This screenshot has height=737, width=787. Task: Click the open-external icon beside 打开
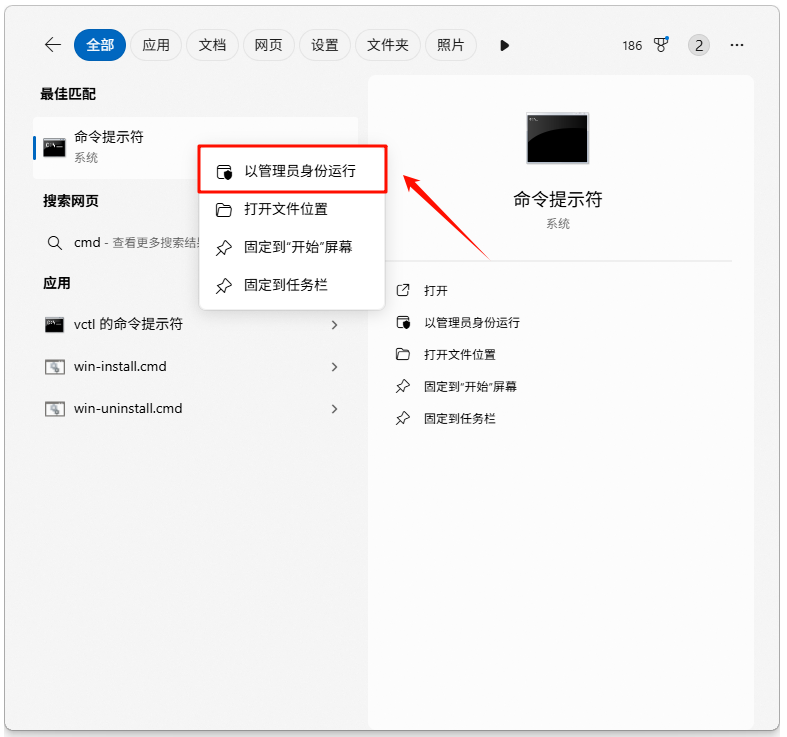tap(403, 290)
